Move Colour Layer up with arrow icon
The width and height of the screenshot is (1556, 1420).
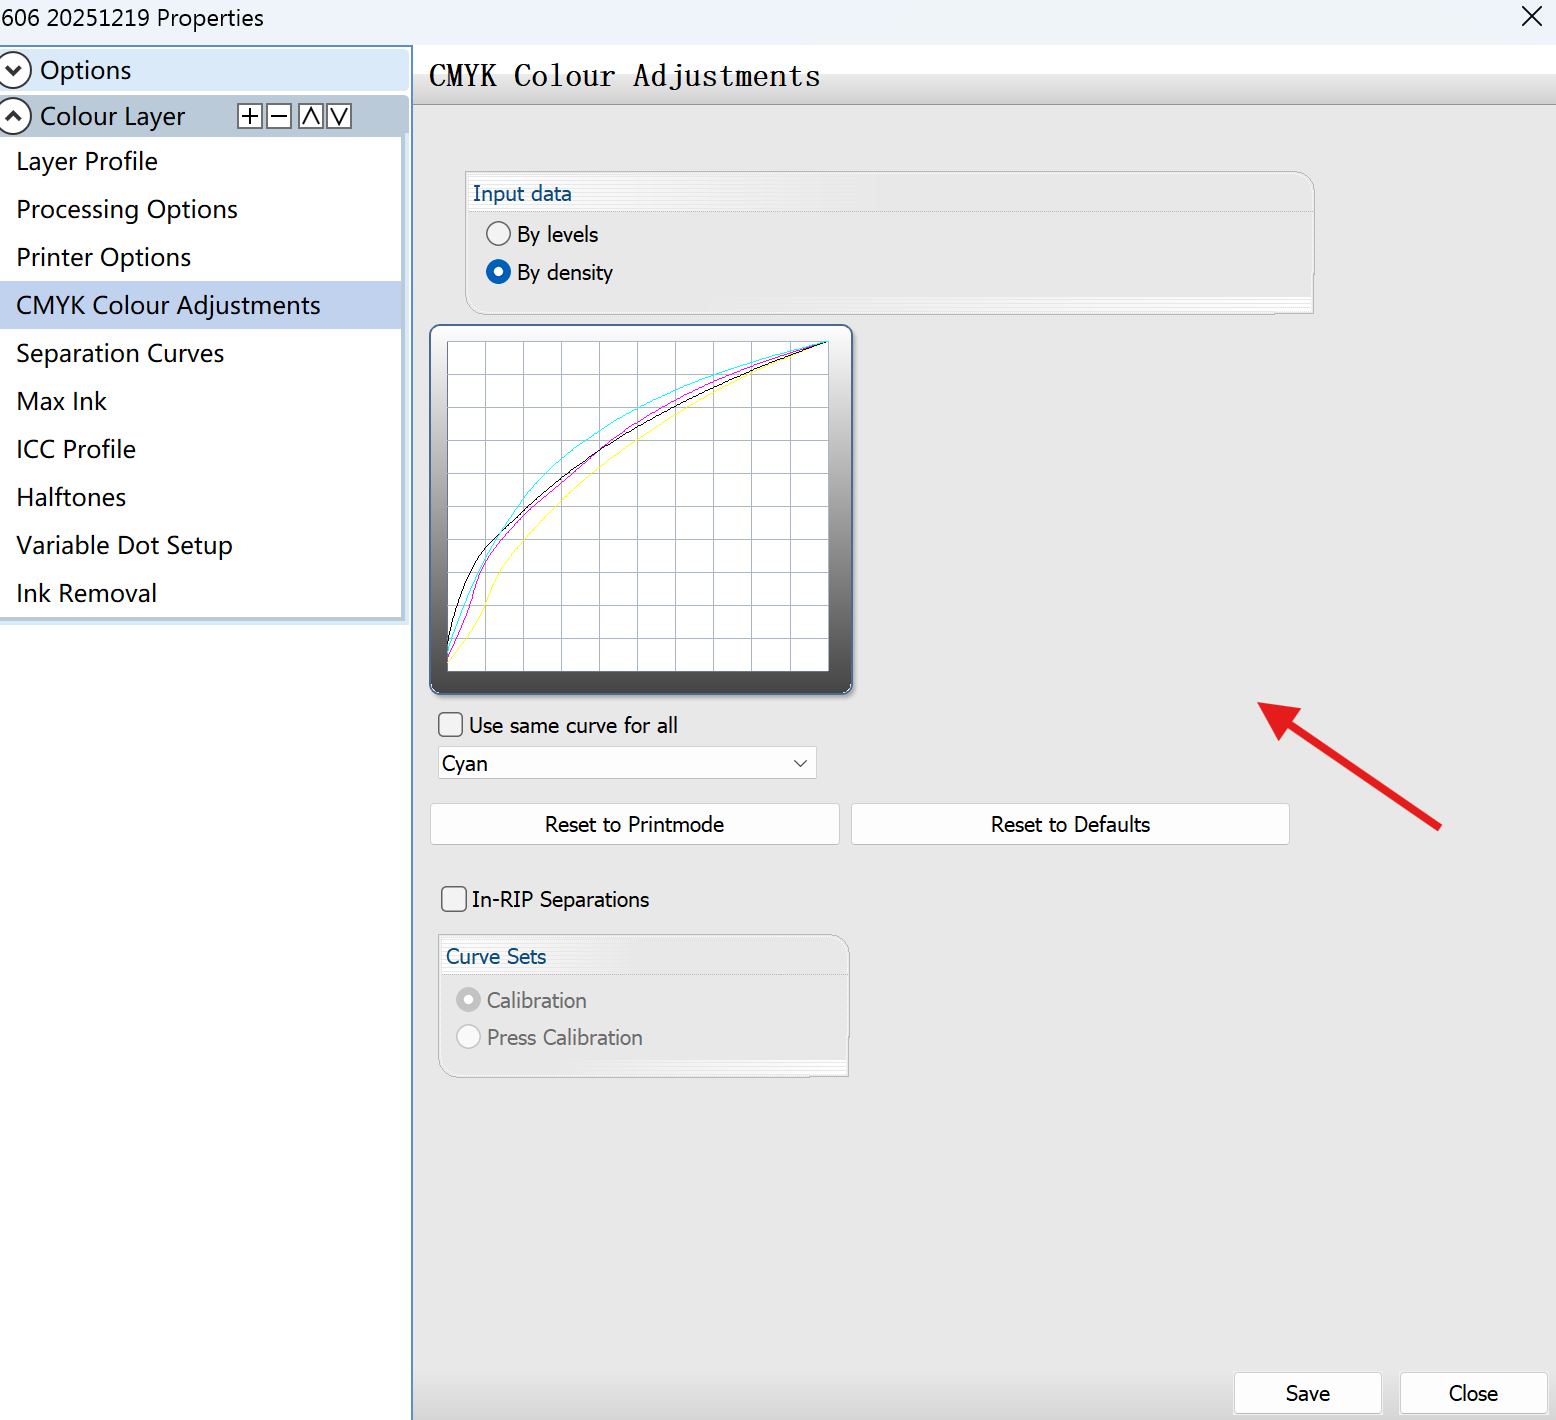[x=311, y=116]
